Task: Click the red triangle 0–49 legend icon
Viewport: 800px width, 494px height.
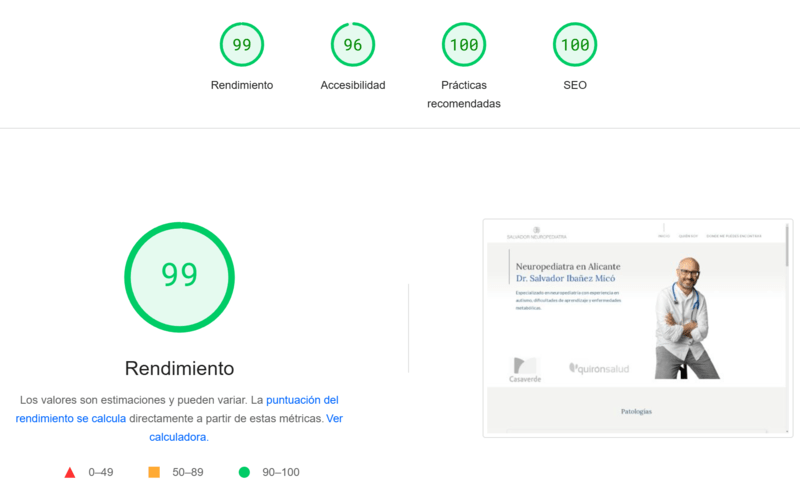Action: [70, 473]
